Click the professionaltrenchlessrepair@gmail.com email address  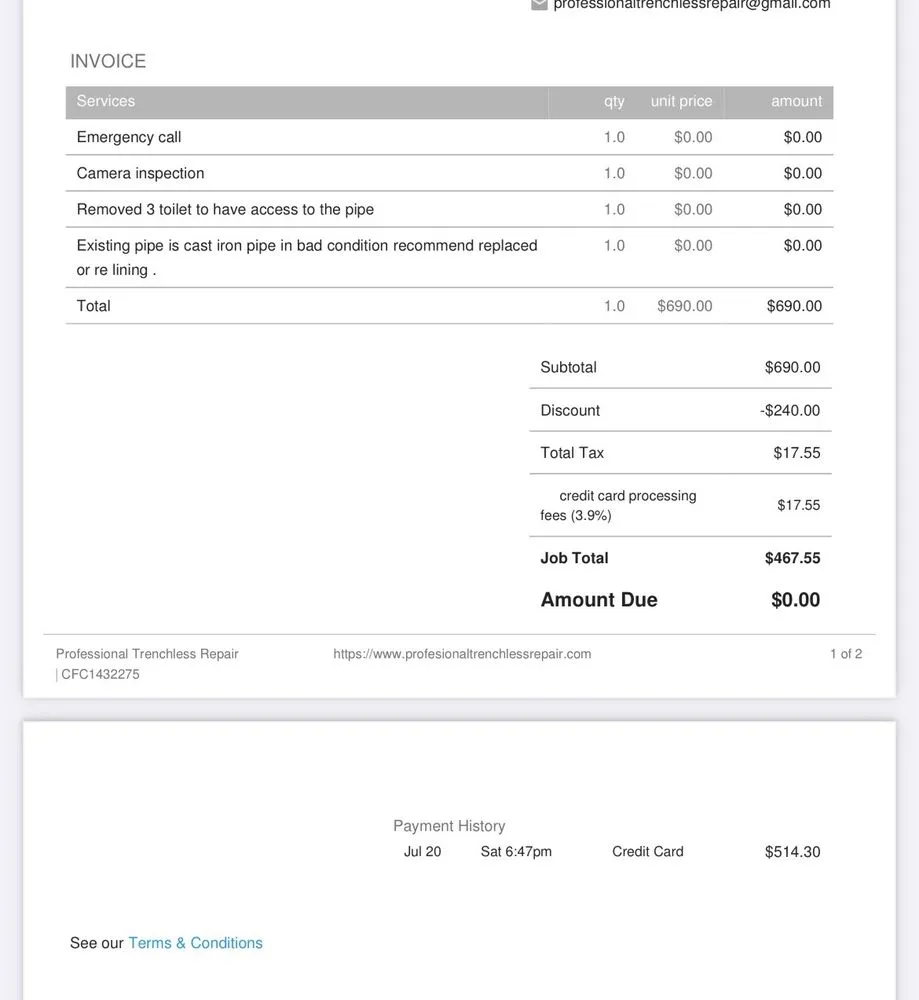(x=692, y=4)
